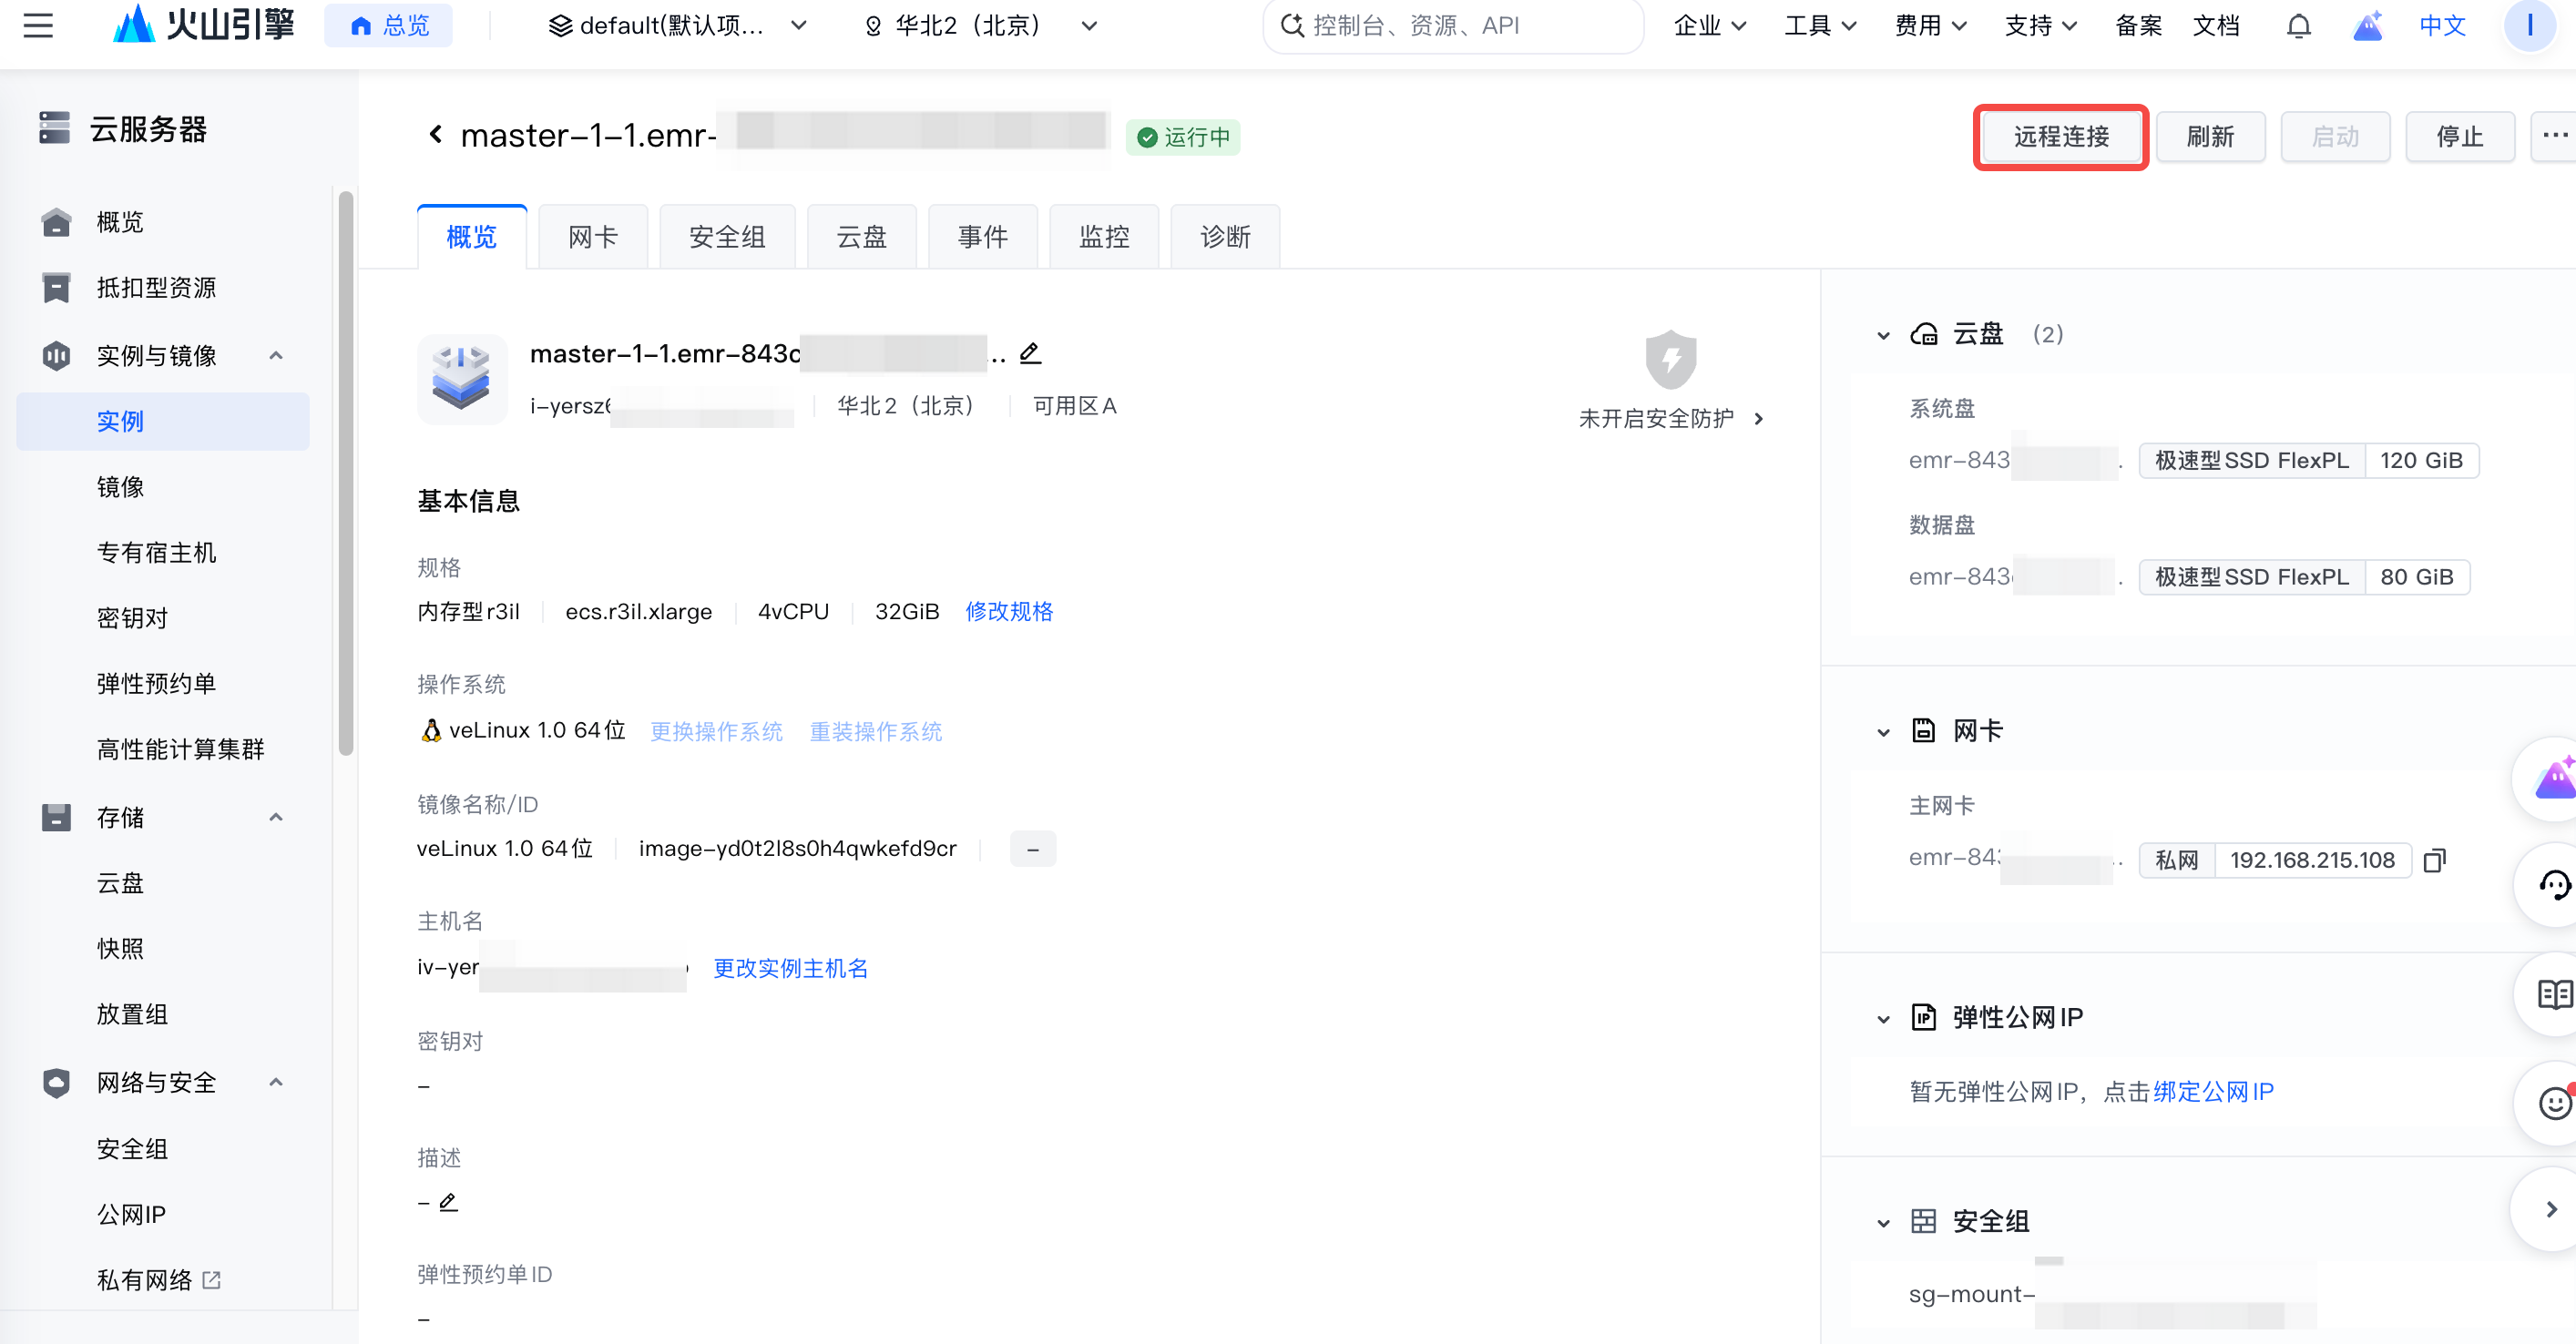Edit the instance name with pencil icon

[x=1030, y=353]
